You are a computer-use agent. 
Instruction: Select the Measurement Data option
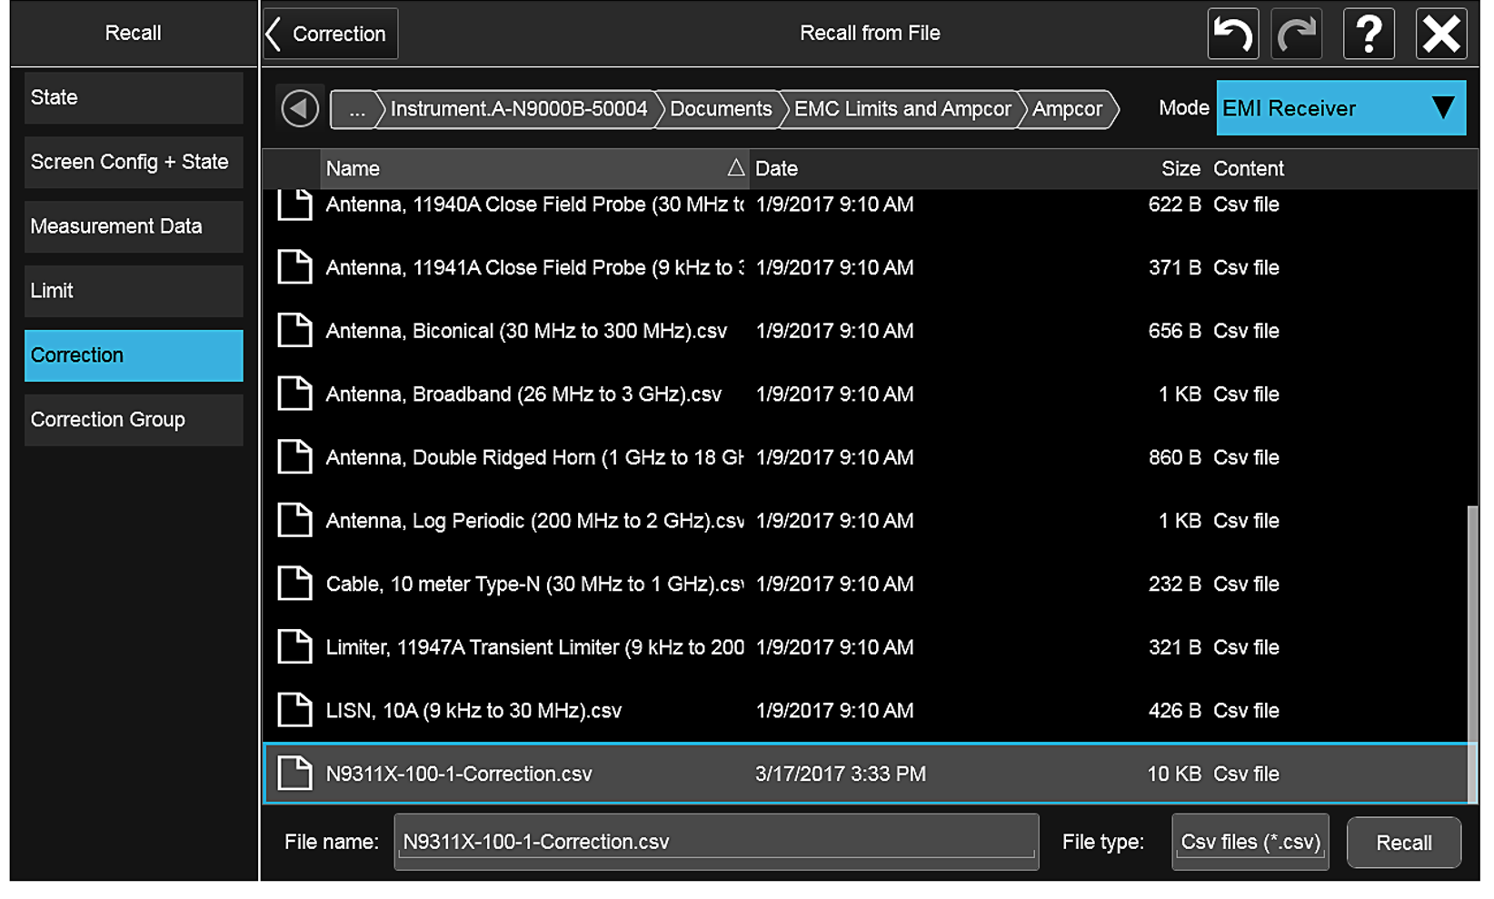(134, 227)
